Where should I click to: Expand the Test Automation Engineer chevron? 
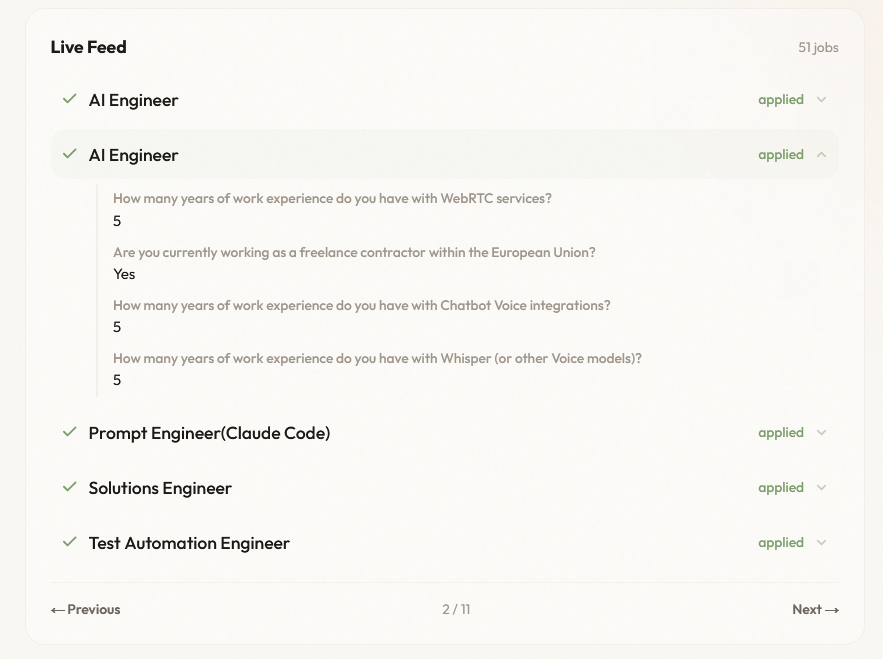click(x=822, y=543)
